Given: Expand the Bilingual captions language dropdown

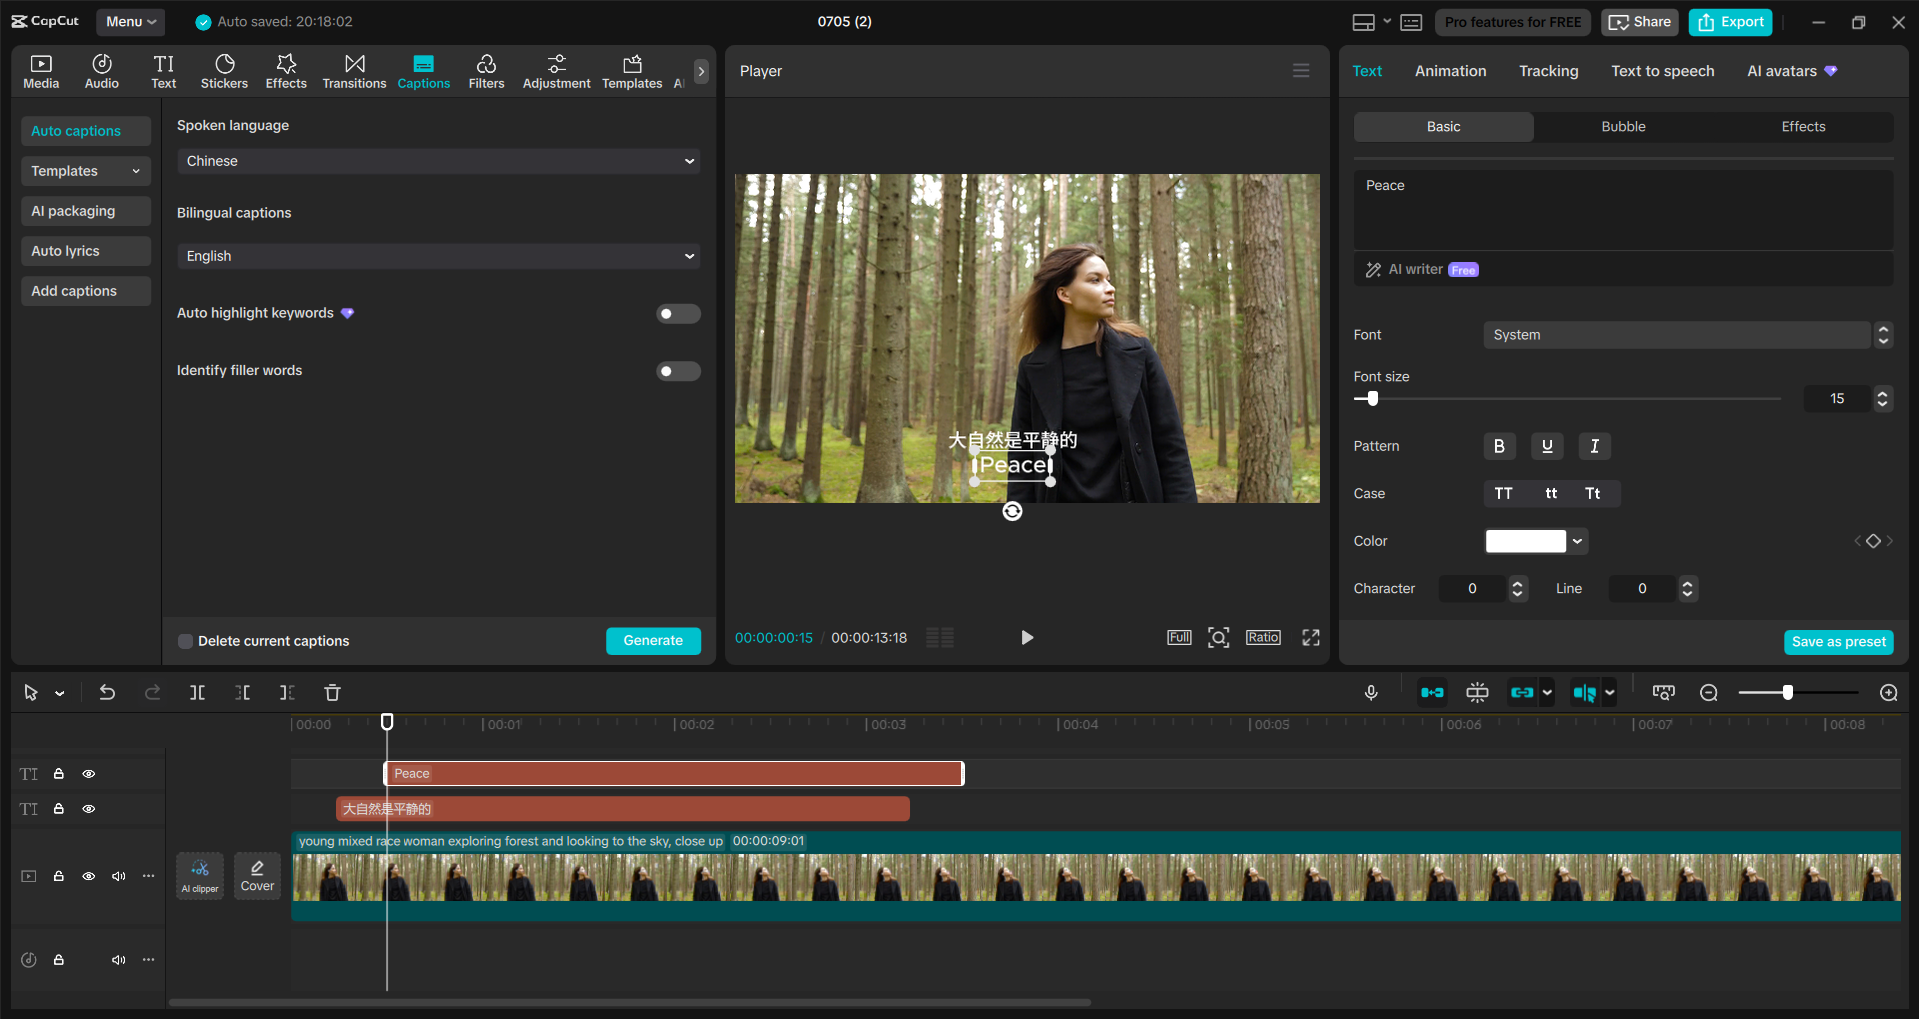Looking at the screenshot, I should pyautogui.click(x=437, y=256).
